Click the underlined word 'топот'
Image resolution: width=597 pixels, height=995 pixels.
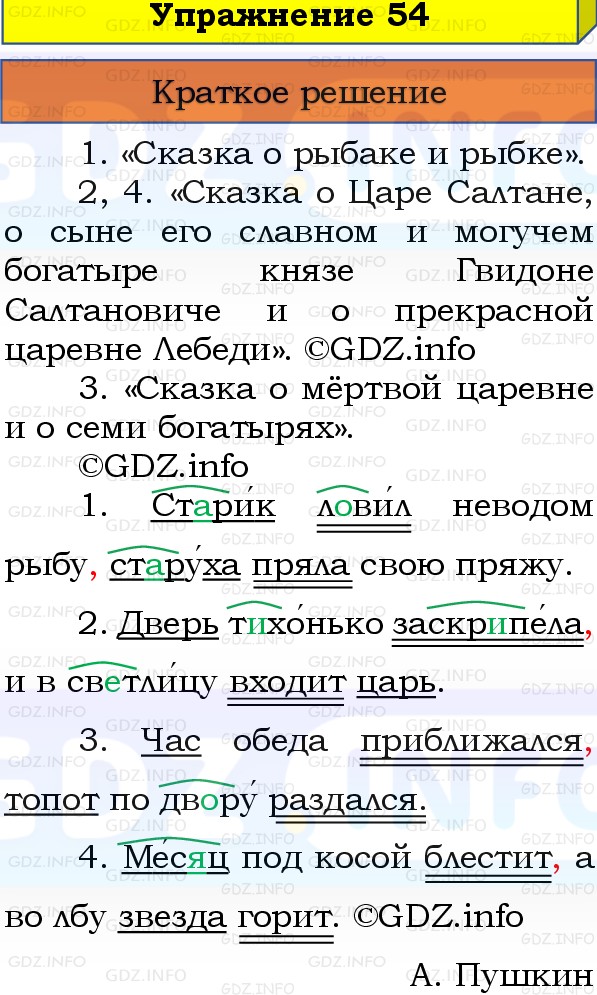tap(51, 801)
